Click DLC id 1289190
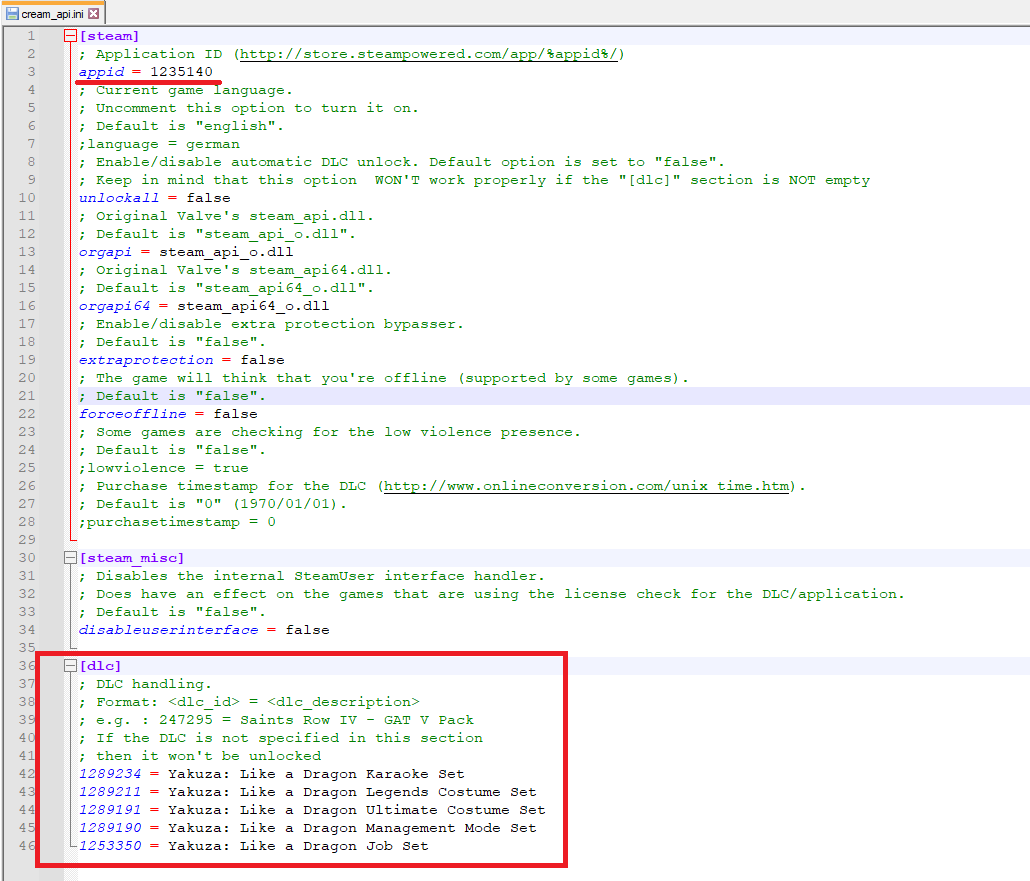The width and height of the screenshot is (1030, 881). tap(110, 828)
